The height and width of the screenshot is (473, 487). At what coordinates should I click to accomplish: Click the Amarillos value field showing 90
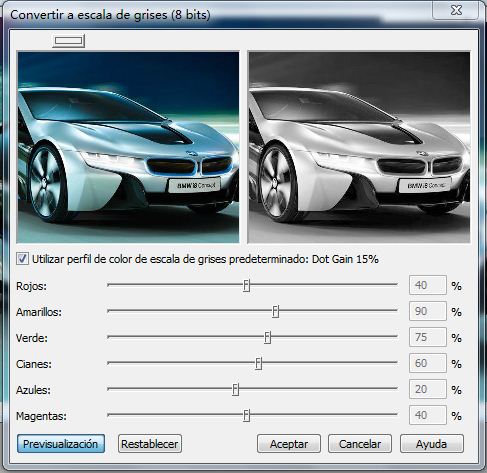point(428,311)
